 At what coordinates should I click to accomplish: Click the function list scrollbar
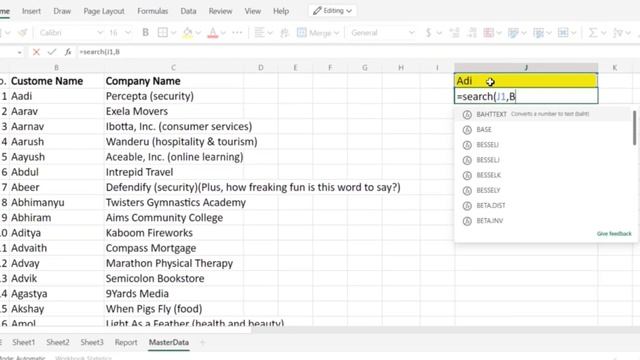coord(634,128)
